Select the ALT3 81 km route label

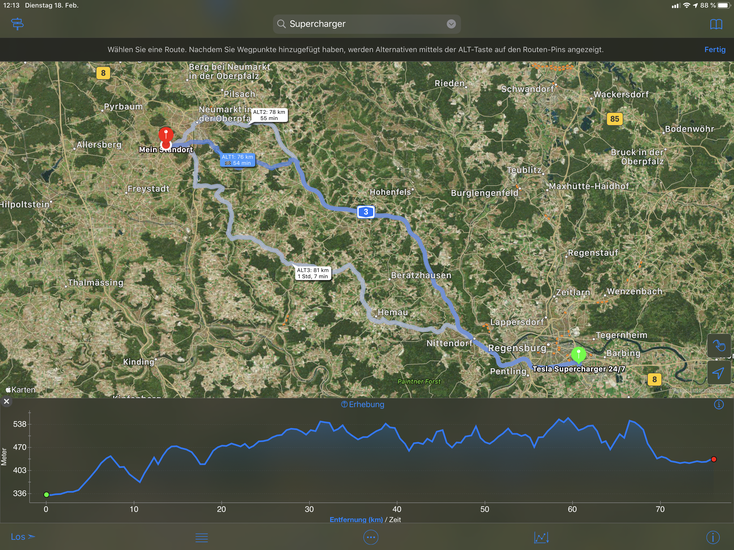(x=313, y=273)
